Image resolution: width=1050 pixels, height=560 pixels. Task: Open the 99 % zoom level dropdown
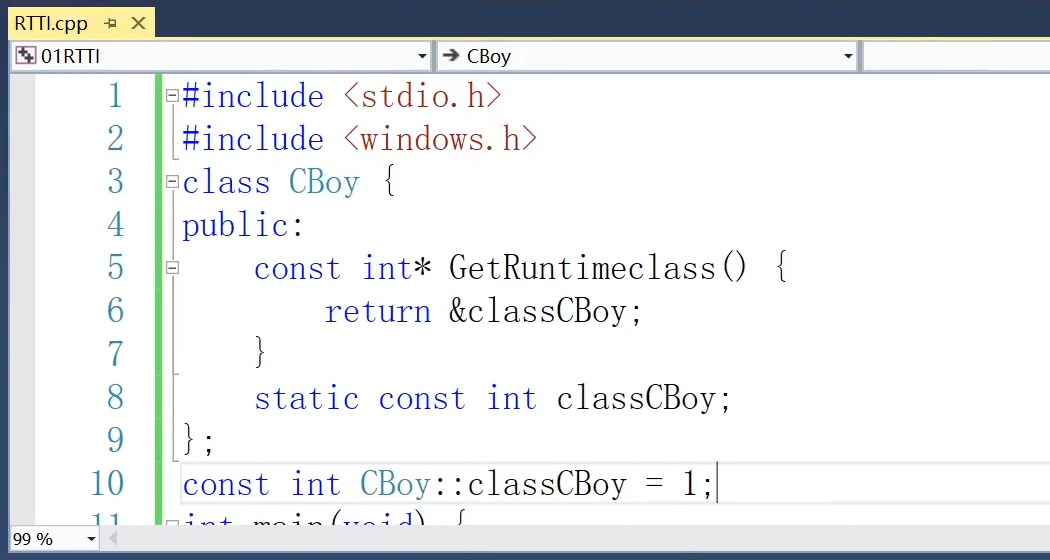click(92, 539)
